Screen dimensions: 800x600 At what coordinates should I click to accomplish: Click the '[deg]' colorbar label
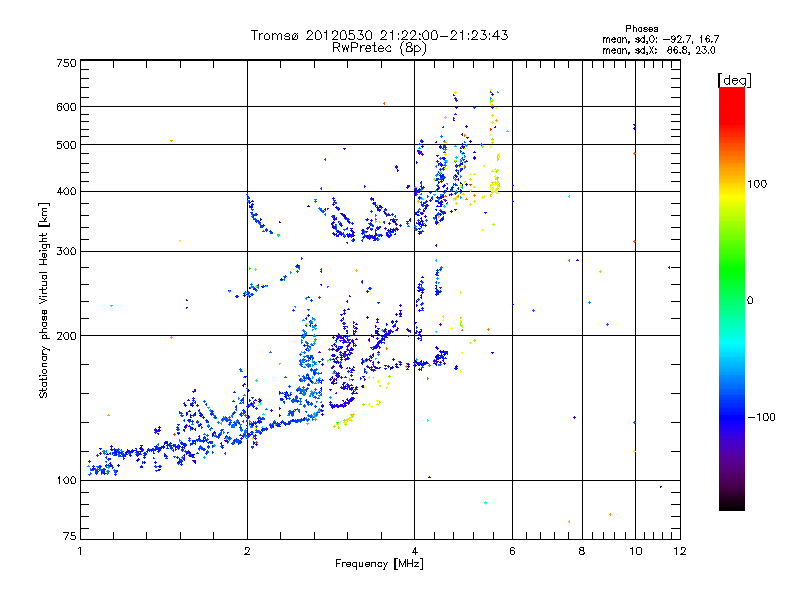point(734,80)
